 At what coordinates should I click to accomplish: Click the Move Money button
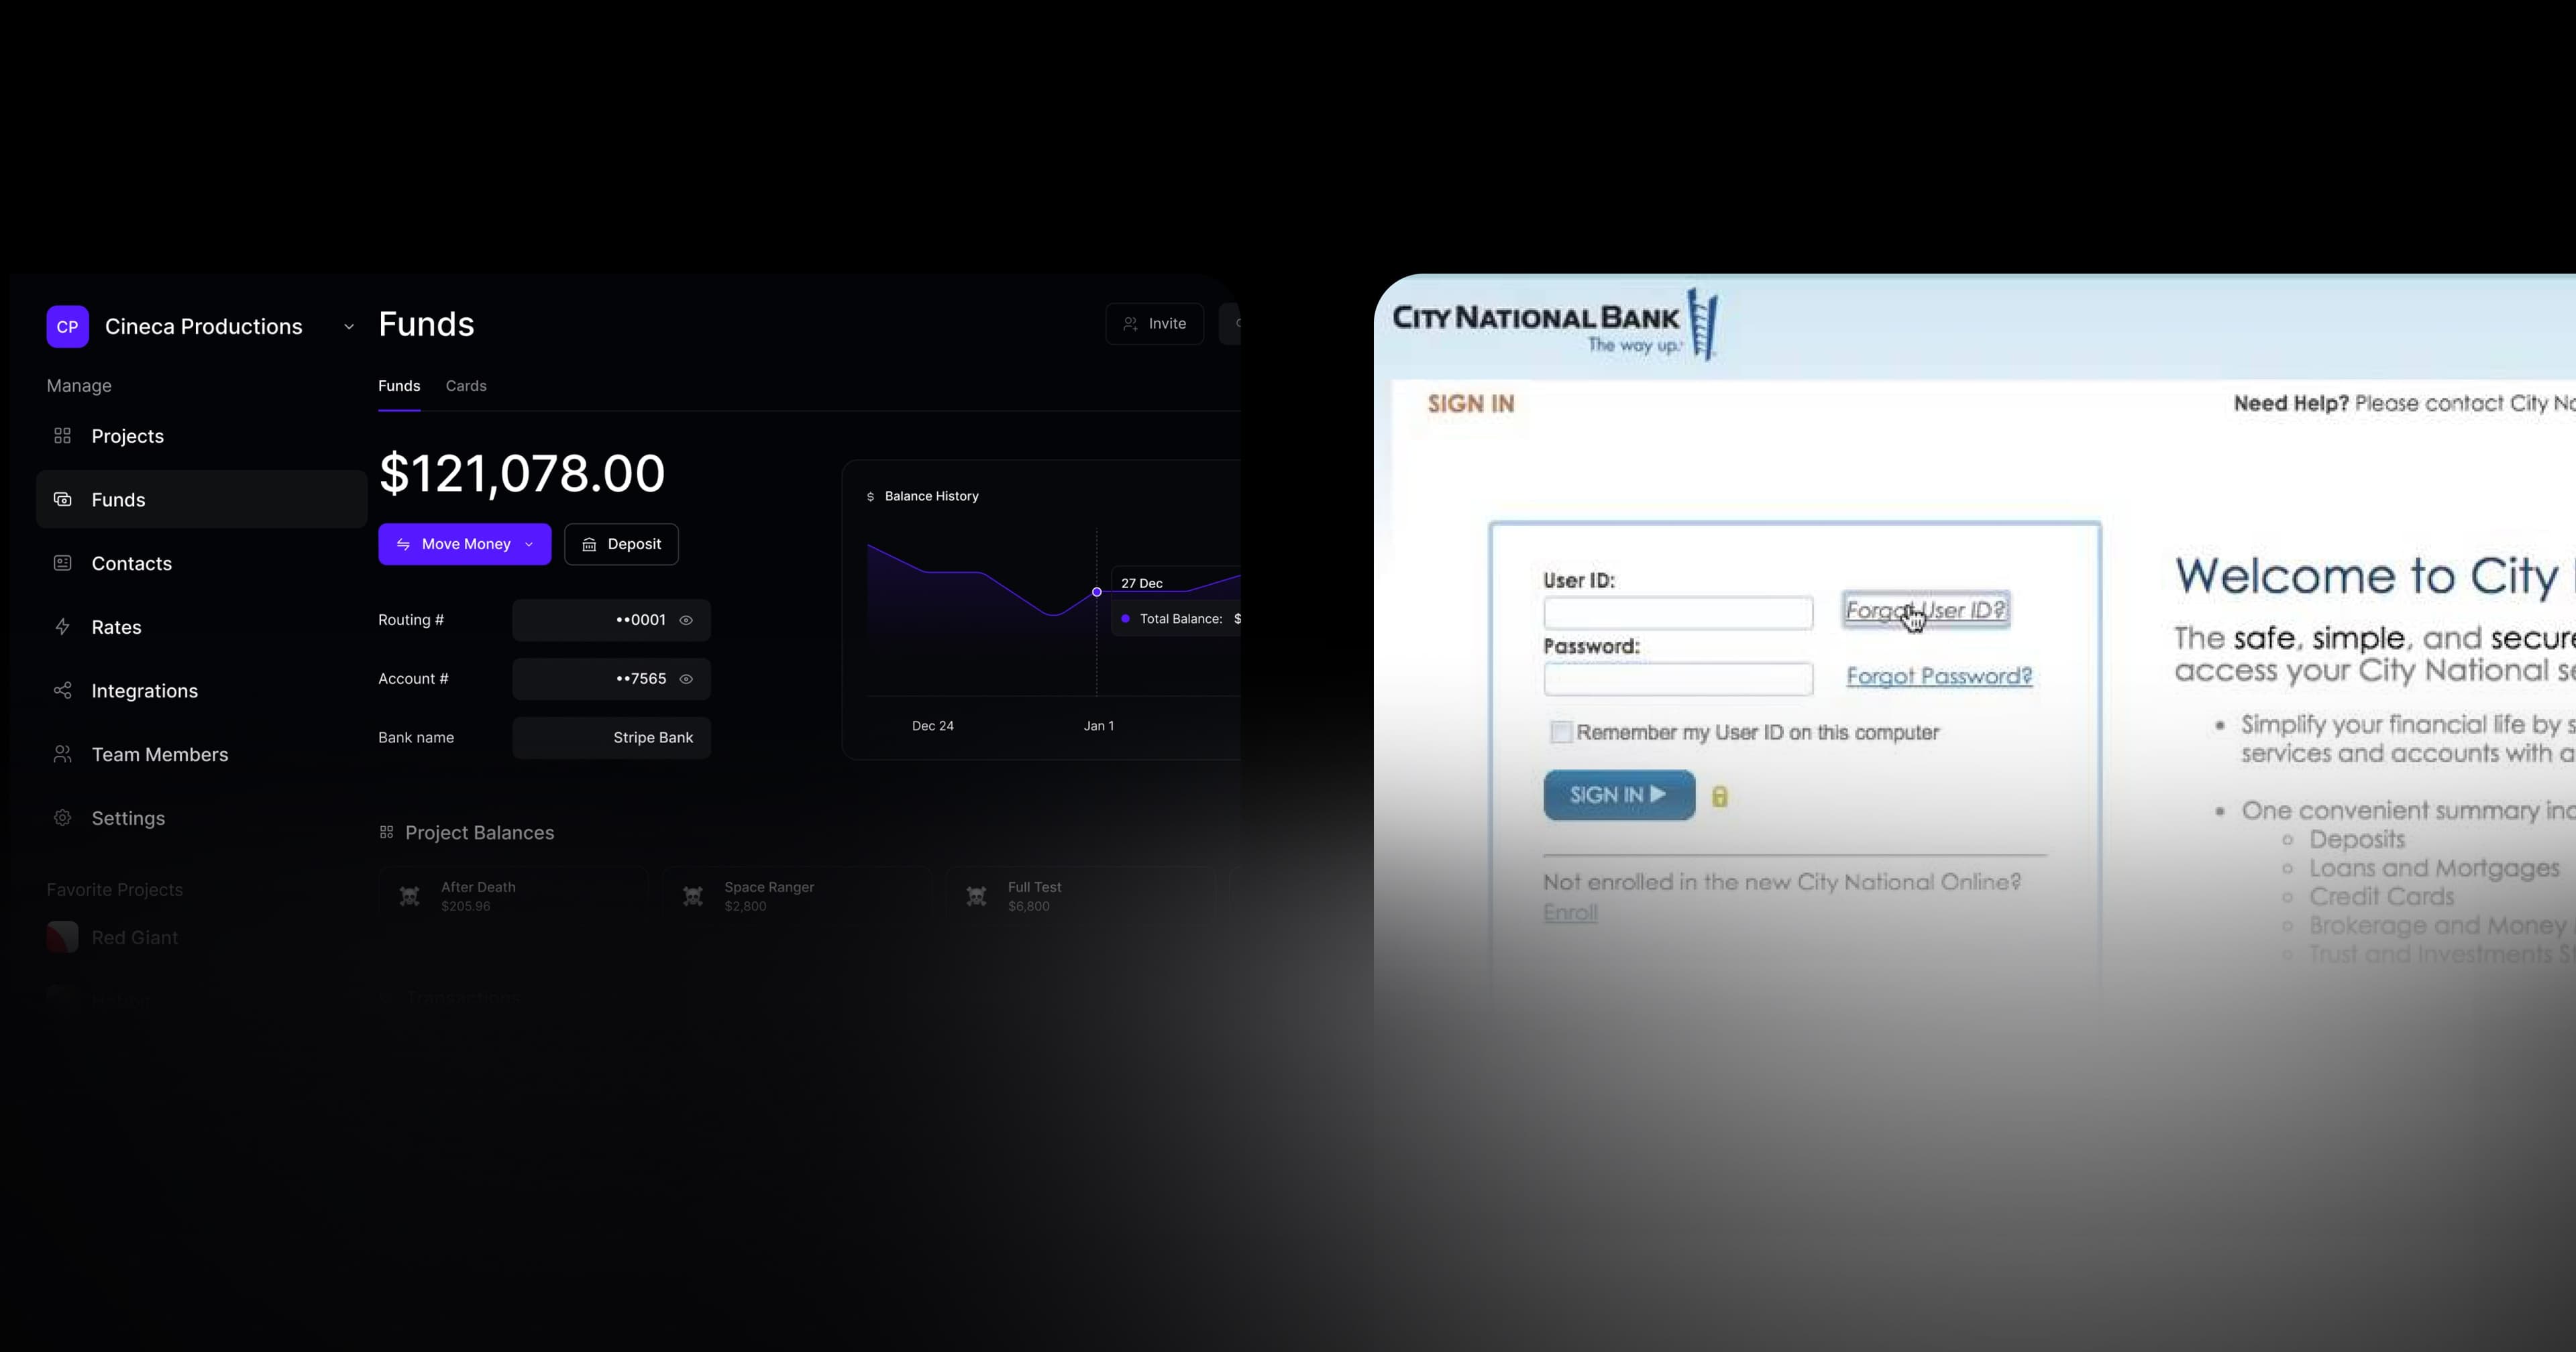464,544
